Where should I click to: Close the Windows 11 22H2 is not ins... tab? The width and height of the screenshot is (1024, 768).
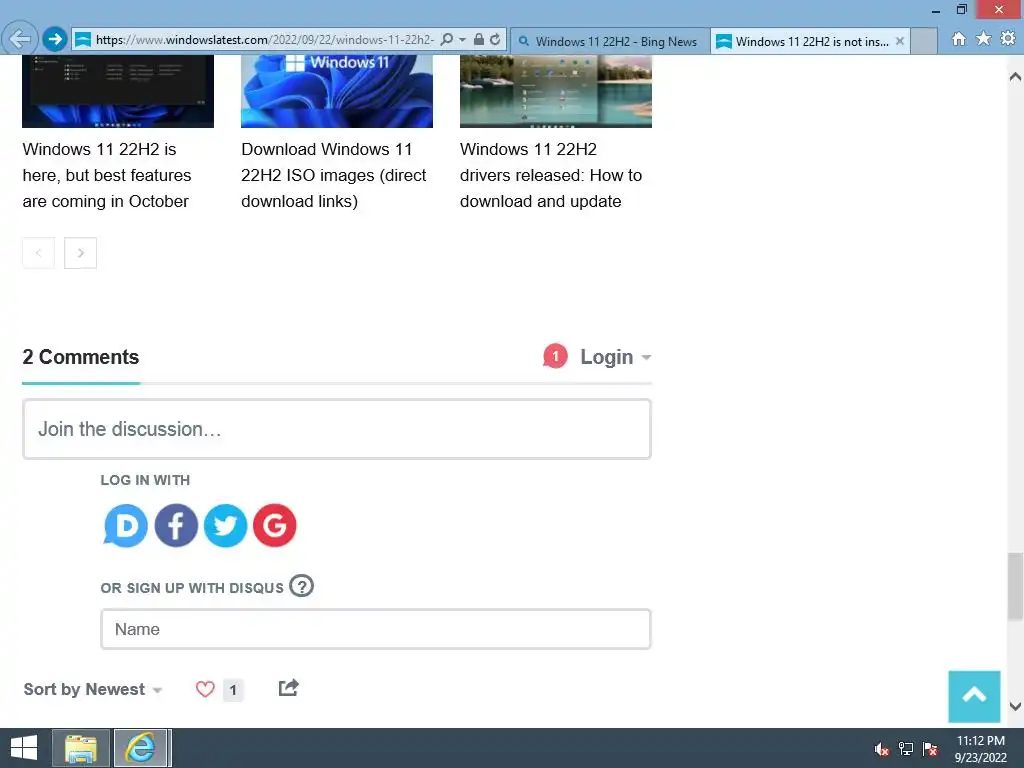(900, 41)
